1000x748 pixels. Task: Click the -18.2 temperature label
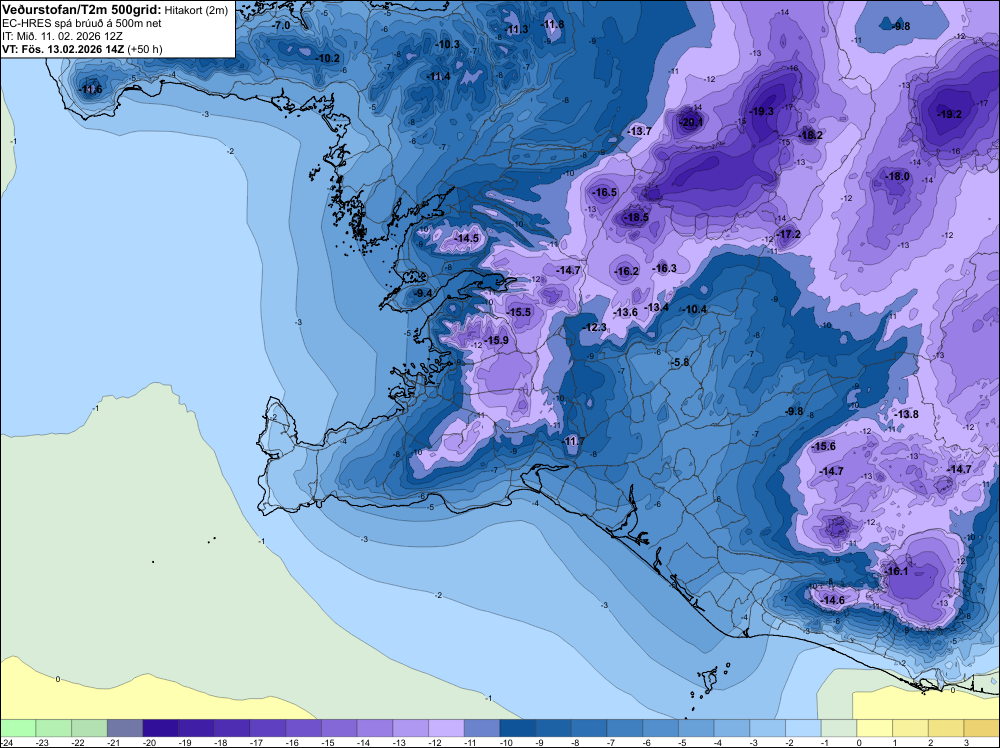(811, 135)
